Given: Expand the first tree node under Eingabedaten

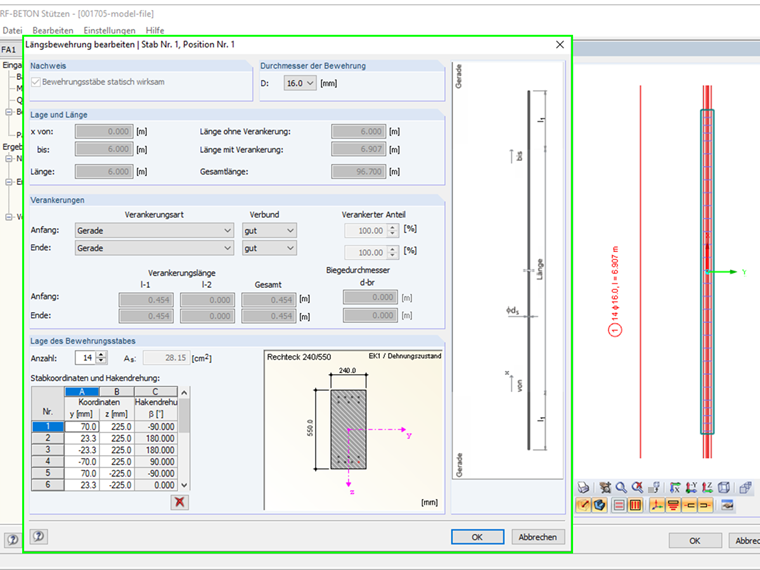Looking at the screenshot, I should pos(9,112).
